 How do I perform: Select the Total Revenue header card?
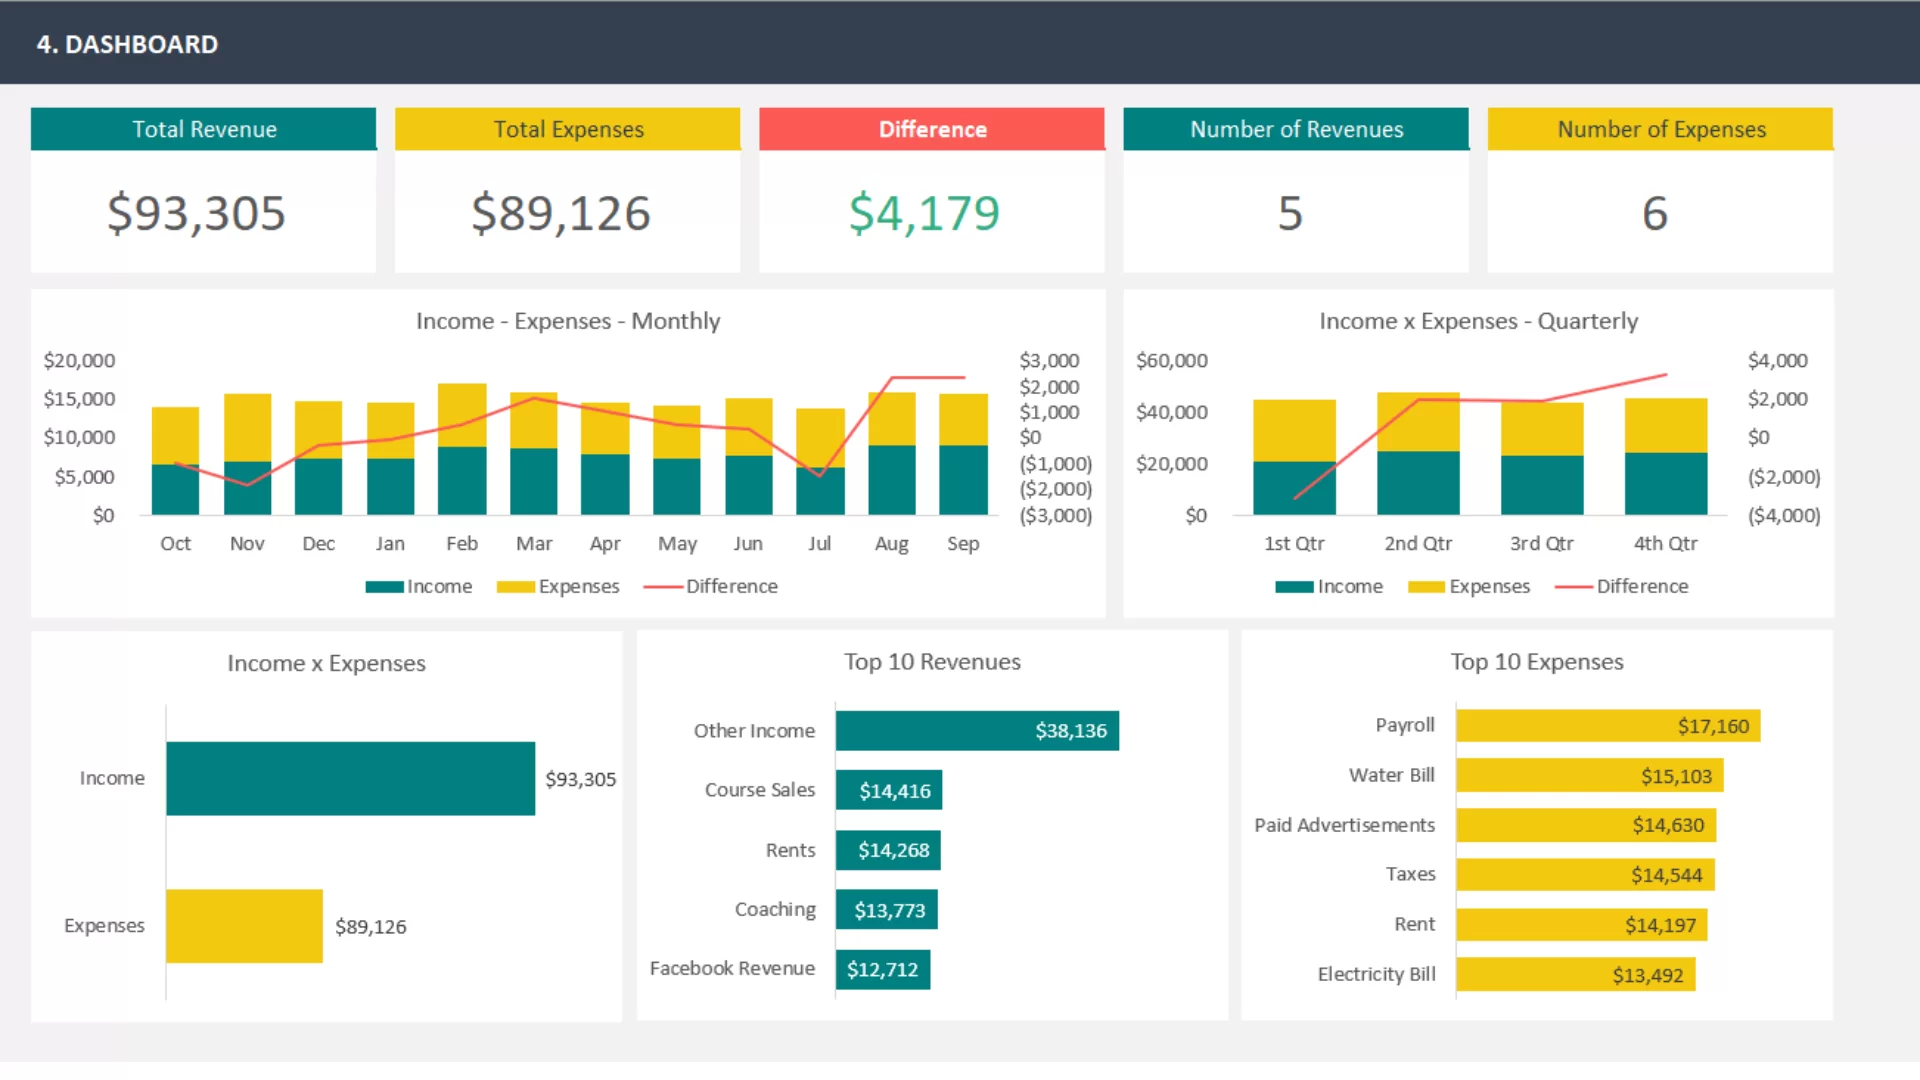203,129
